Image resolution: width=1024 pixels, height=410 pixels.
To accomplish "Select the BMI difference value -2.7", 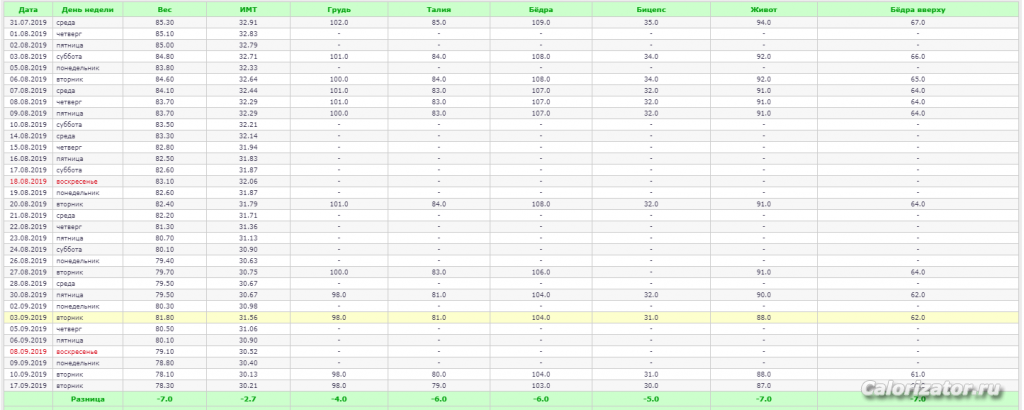I will click(248, 399).
